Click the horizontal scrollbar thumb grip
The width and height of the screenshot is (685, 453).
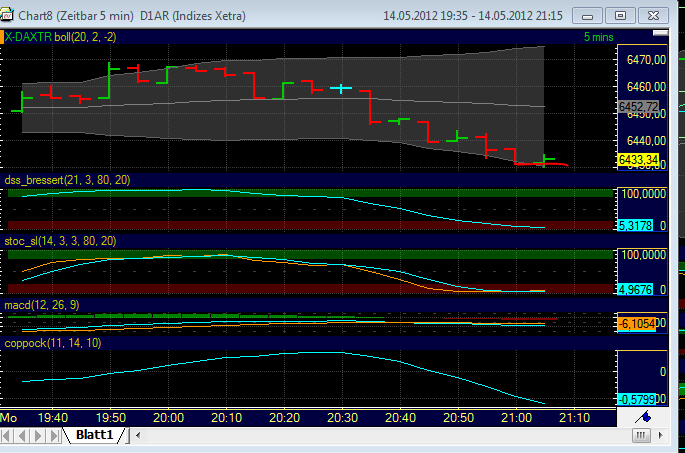(x=641, y=435)
